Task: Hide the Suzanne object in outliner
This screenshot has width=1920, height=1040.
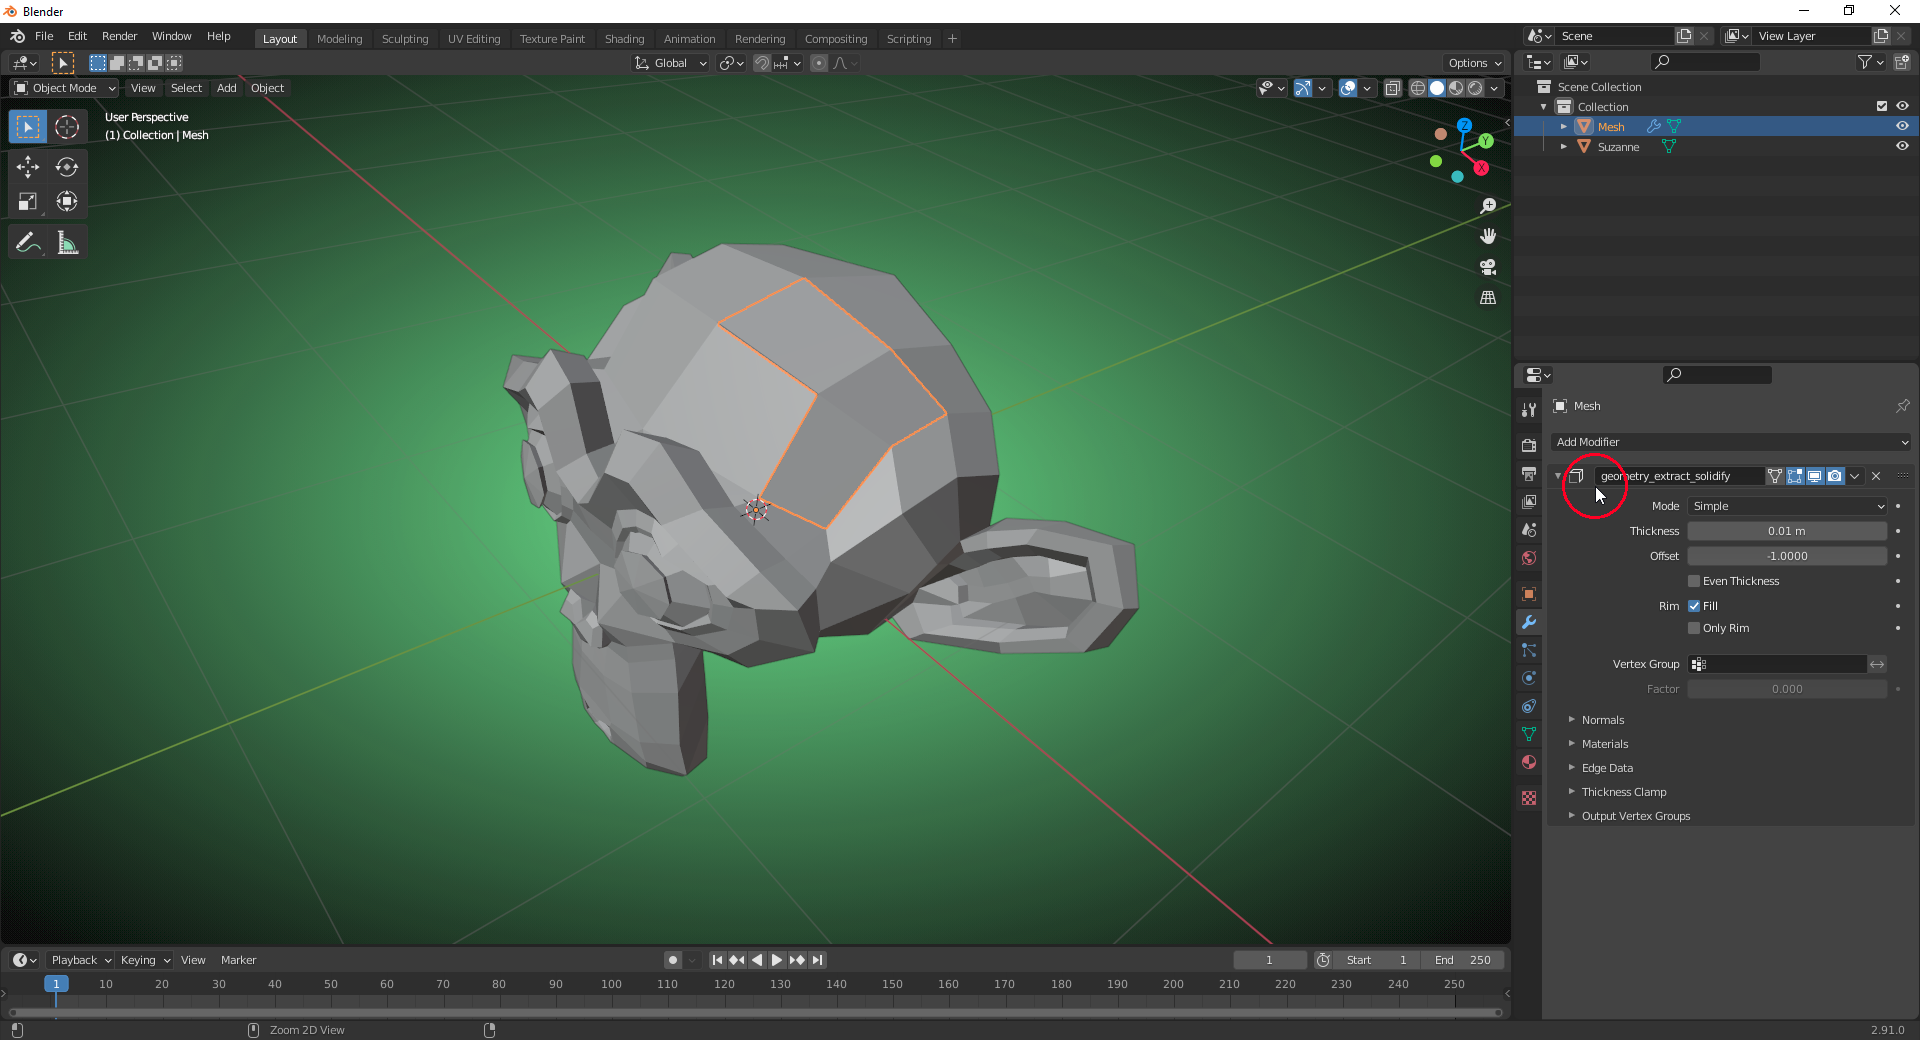Action: point(1902,146)
